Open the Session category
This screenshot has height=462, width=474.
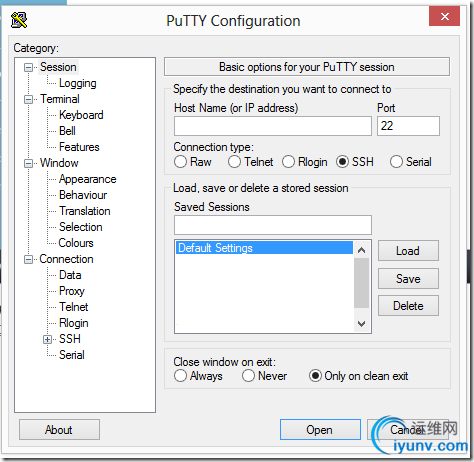pyautogui.click(x=58, y=67)
